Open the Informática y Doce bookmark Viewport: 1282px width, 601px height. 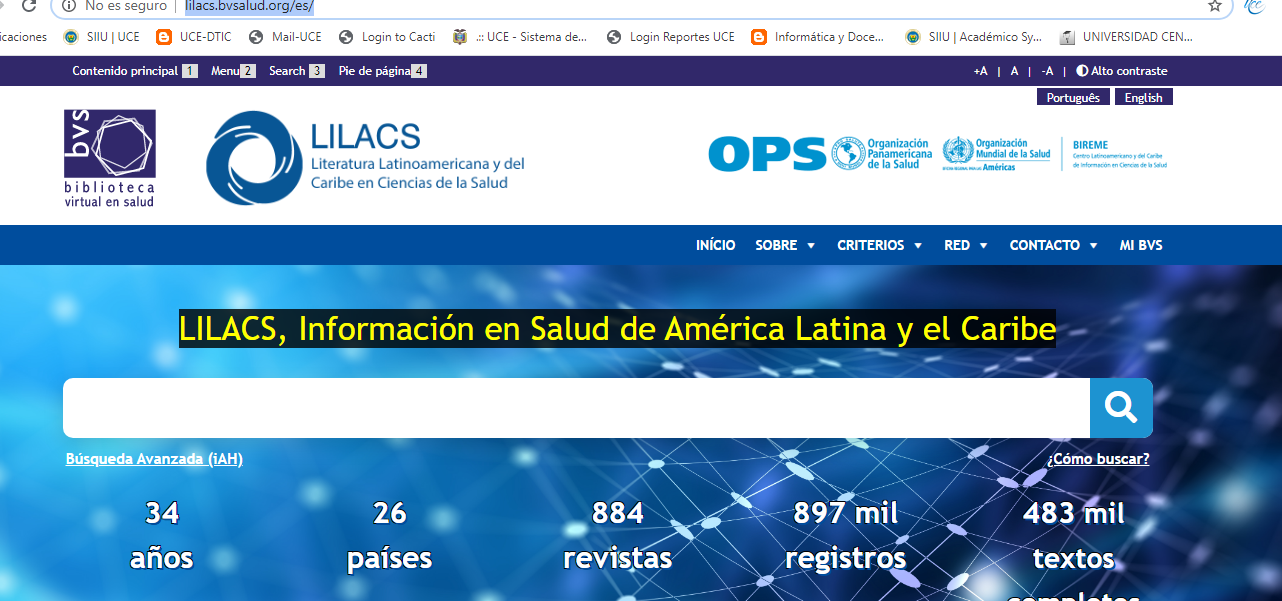pyautogui.click(x=819, y=37)
